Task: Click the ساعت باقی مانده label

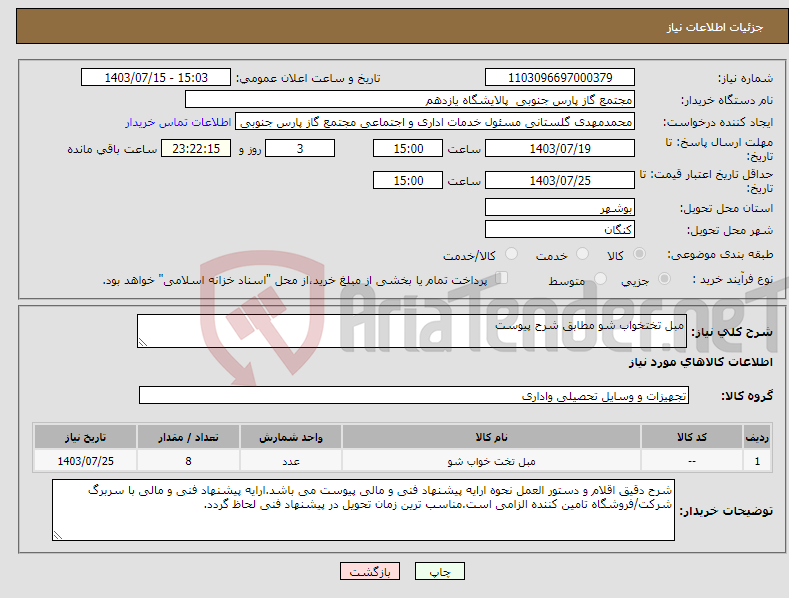Action: point(112,150)
